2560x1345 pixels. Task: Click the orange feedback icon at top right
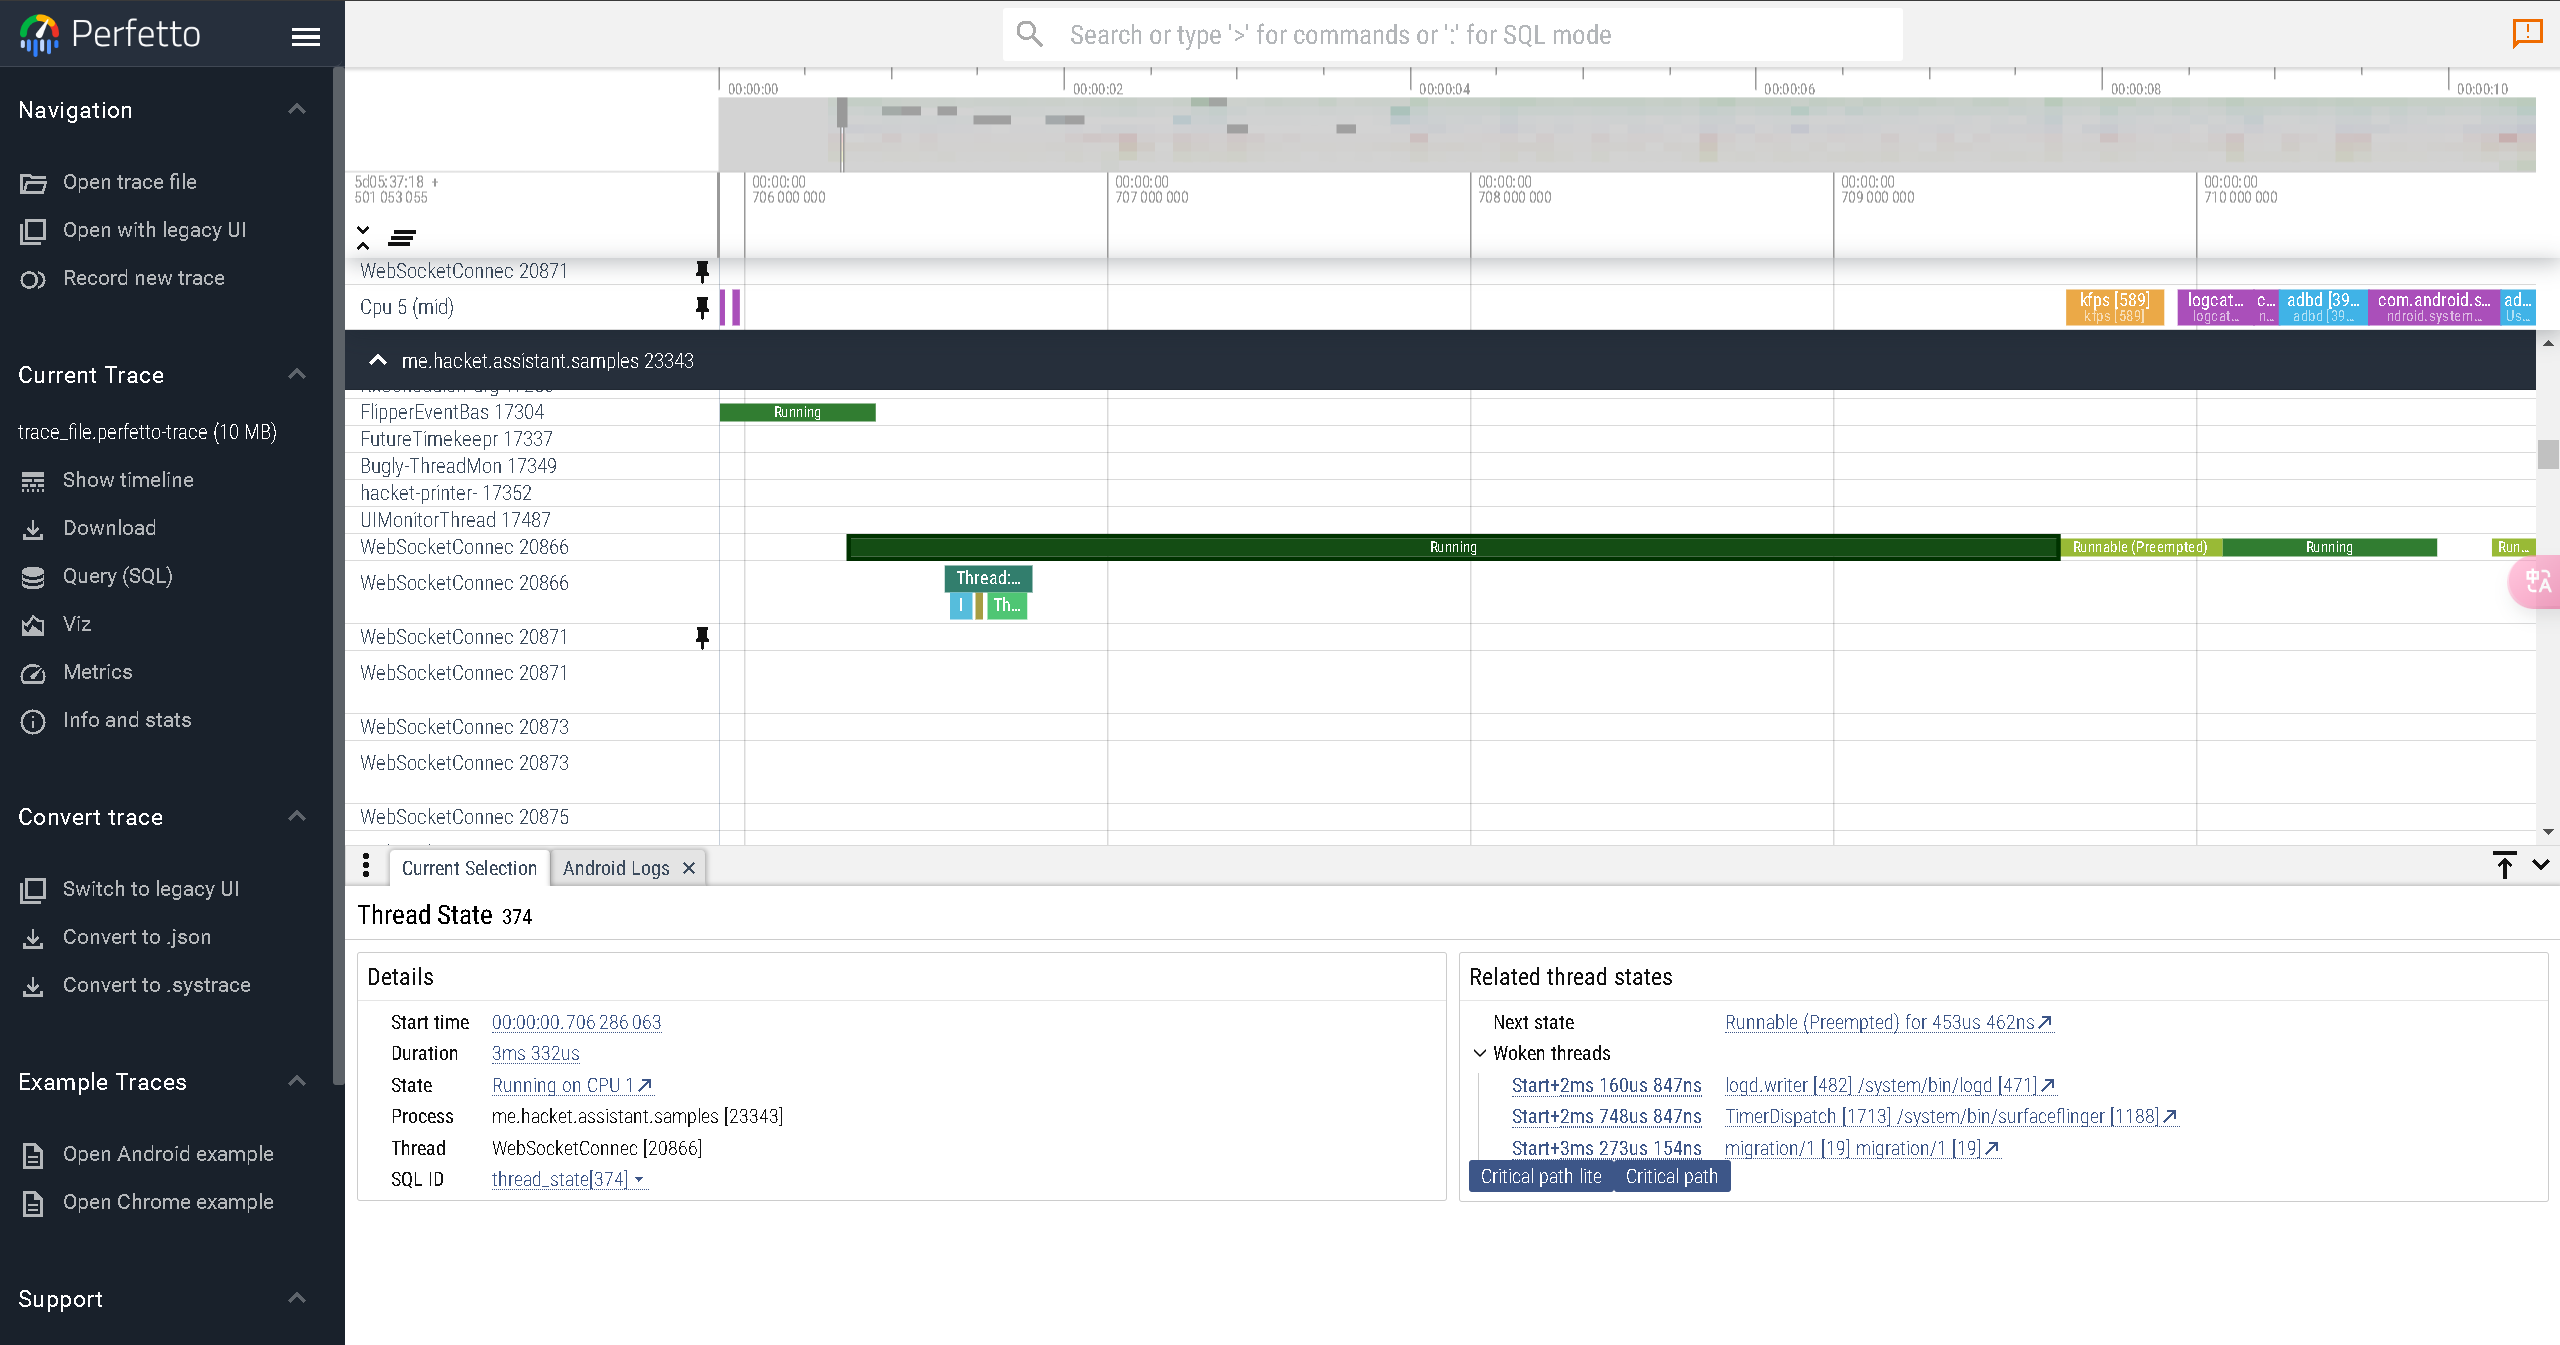[2527, 33]
